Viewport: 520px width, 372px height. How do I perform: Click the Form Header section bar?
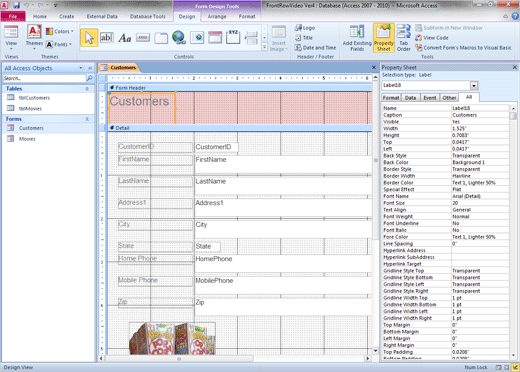click(x=240, y=88)
